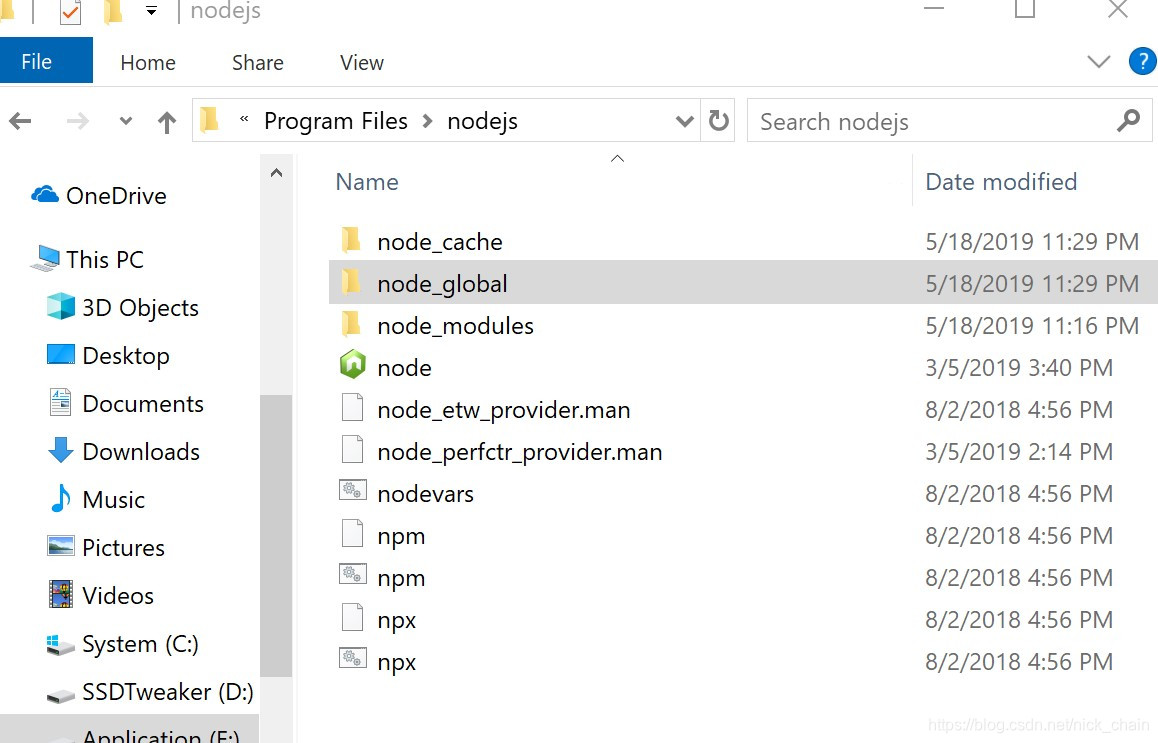Click the npm batch file gear icon
This screenshot has width=1158, height=743.
click(x=353, y=575)
